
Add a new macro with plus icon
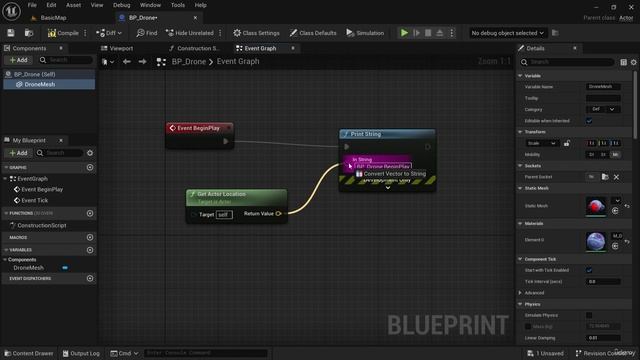pos(90,237)
